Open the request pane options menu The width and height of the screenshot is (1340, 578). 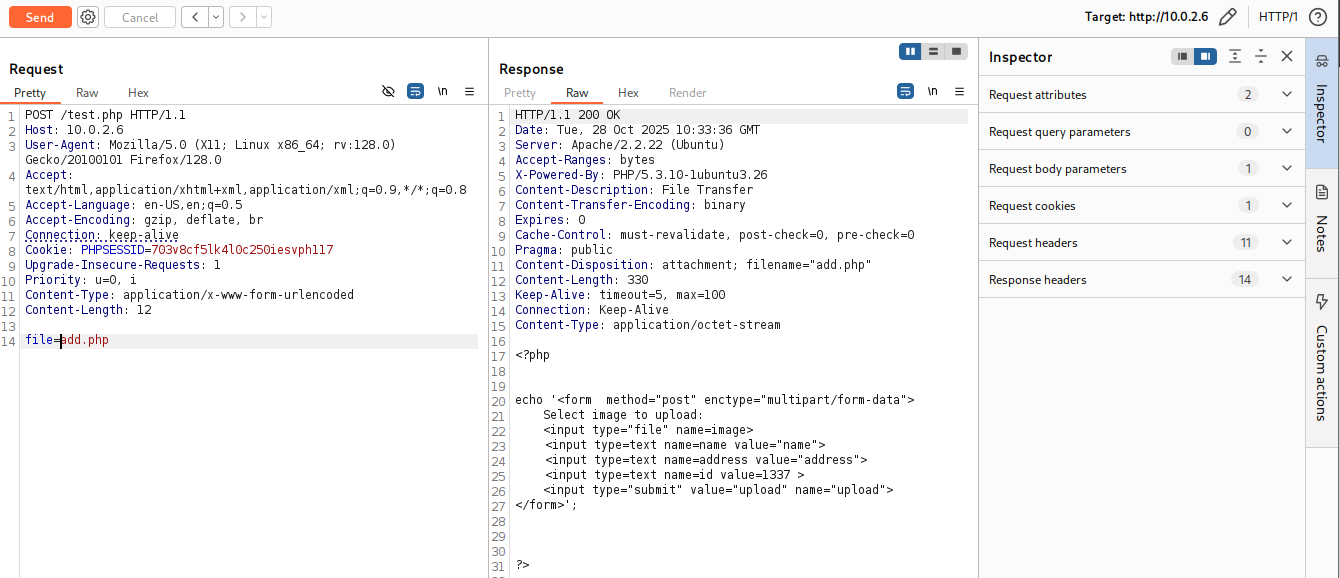pos(469,91)
